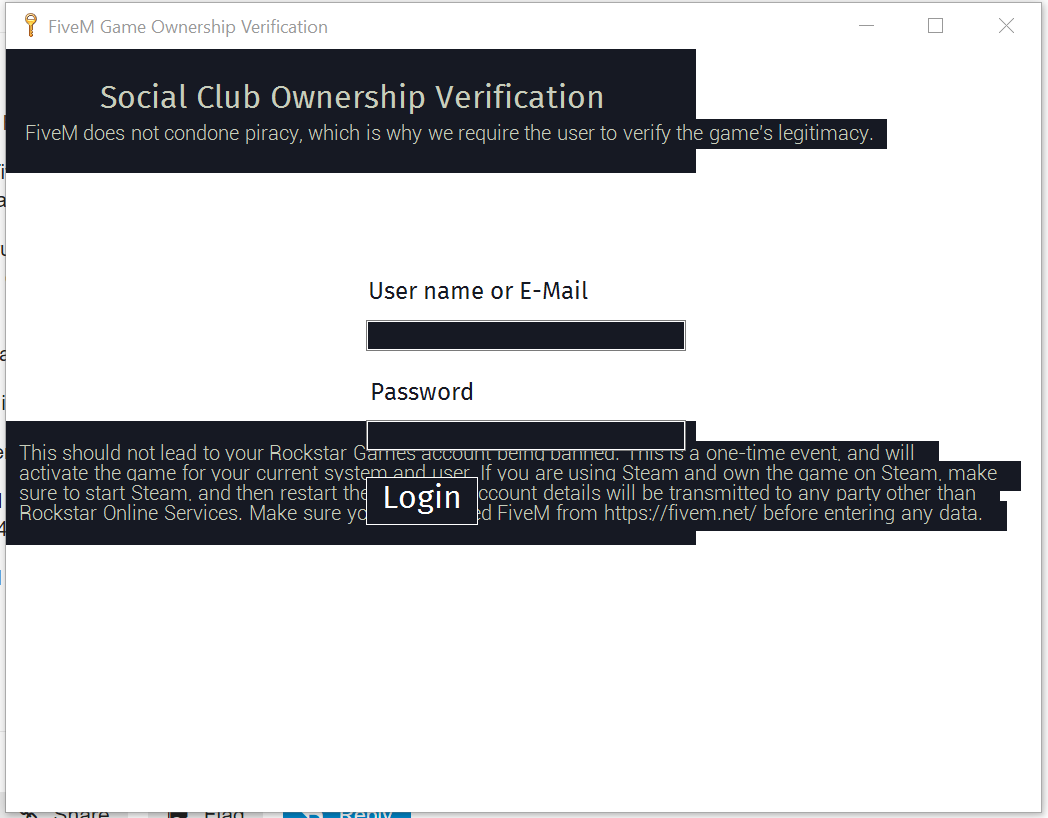1048x818 pixels.
Task: Maximize the FiveM verification window
Action: 936,25
